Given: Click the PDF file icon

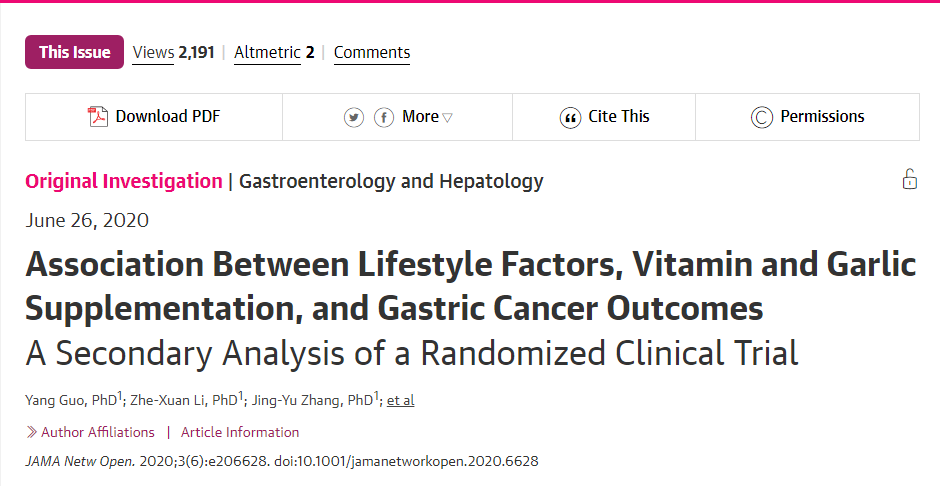Looking at the screenshot, I should (x=97, y=117).
